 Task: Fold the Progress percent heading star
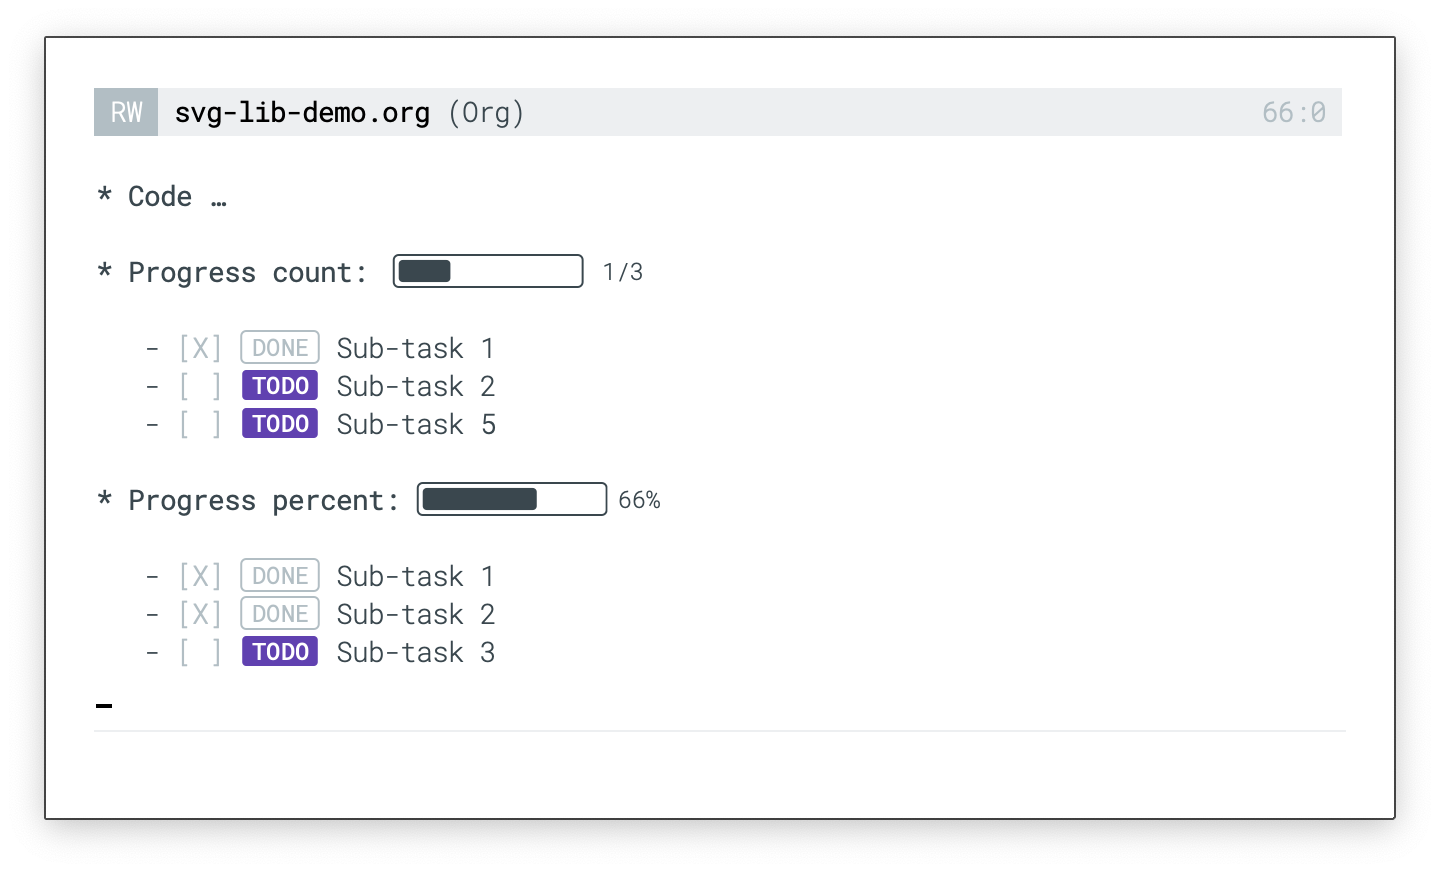(104, 500)
